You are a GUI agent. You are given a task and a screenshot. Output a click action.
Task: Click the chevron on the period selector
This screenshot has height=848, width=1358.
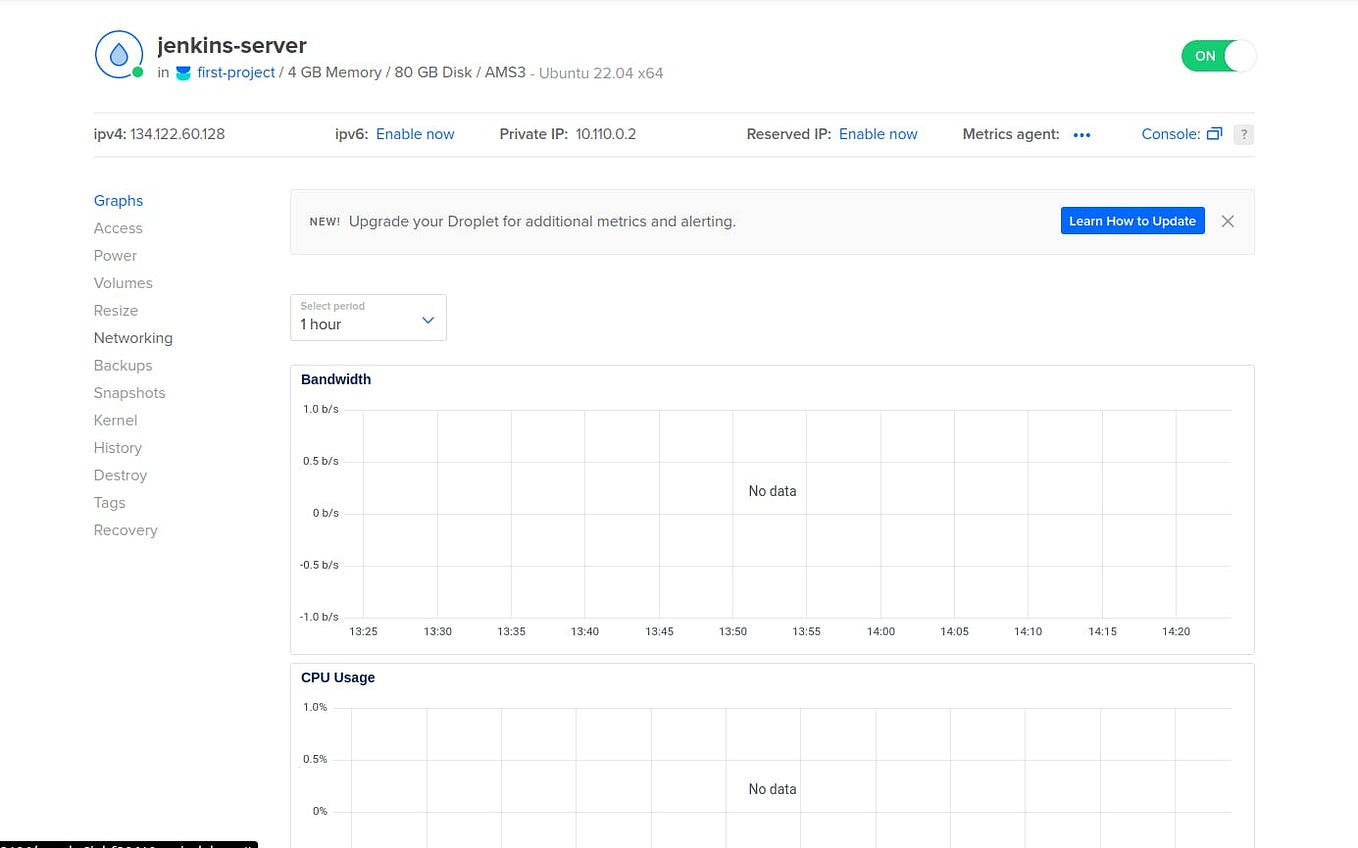click(428, 318)
